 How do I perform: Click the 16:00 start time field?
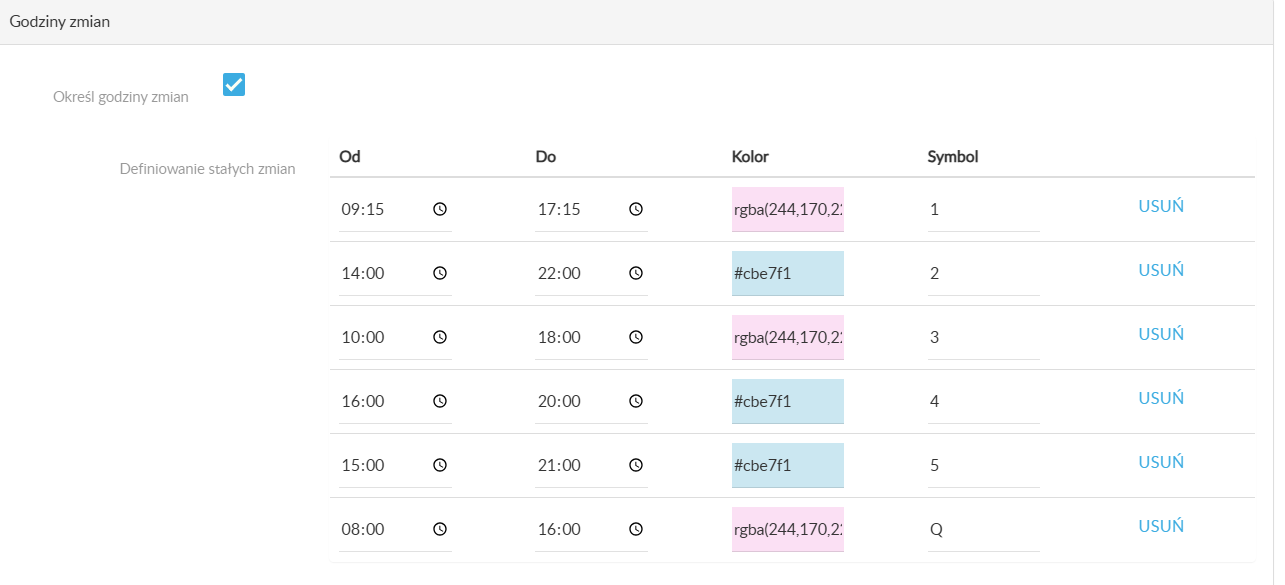click(395, 402)
